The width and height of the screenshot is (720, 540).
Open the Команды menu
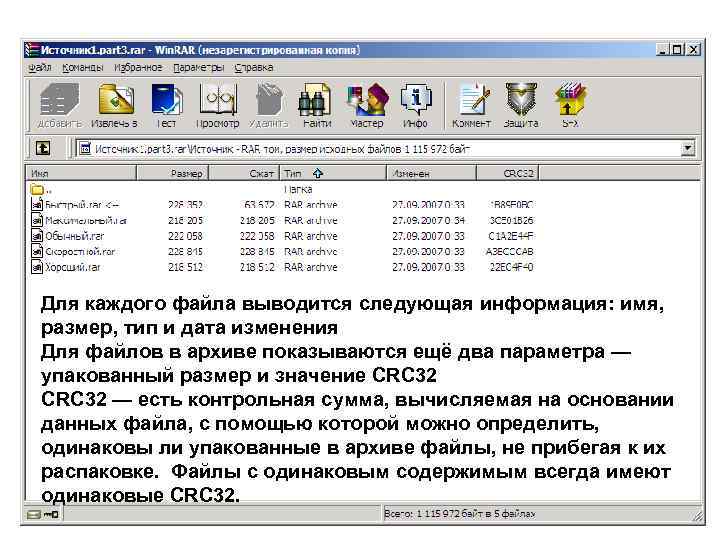pos(83,68)
